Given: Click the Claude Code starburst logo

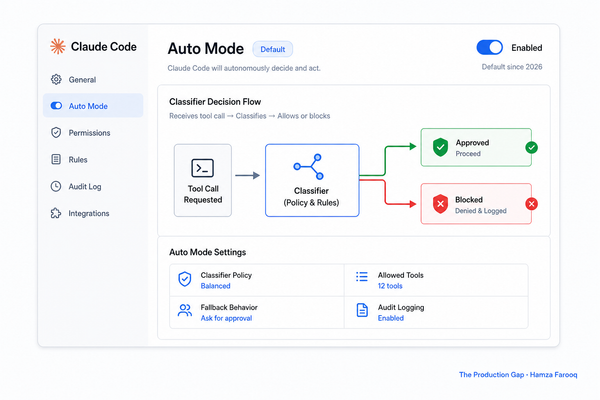Looking at the screenshot, I should (x=58, y=46).
